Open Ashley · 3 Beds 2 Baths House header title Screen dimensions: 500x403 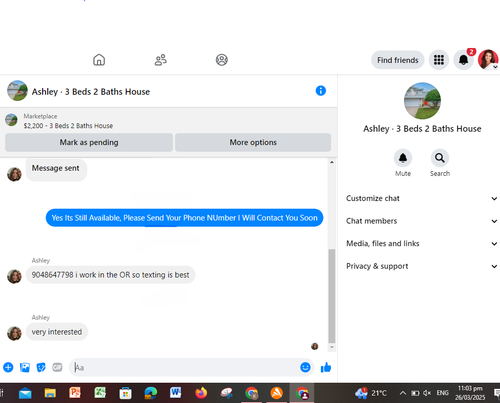pos(91,92)
